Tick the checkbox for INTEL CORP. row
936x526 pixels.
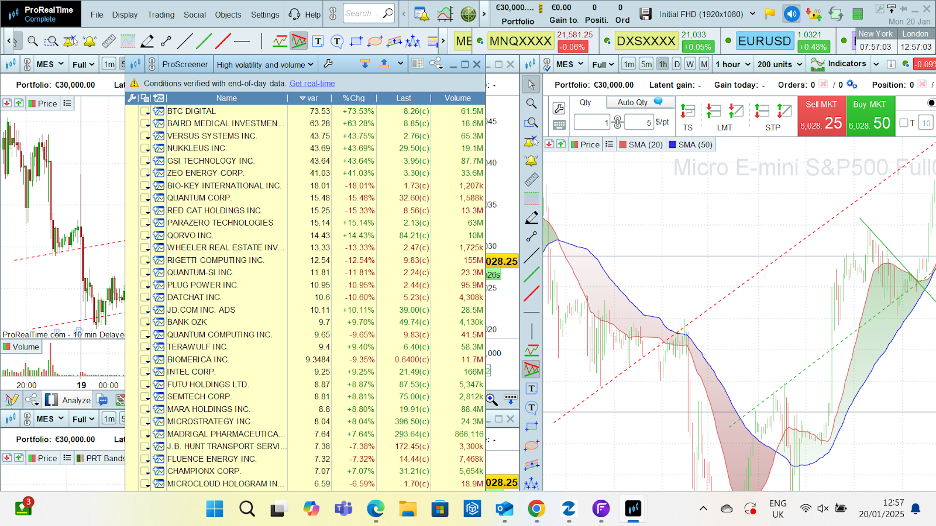click(145, 372)
